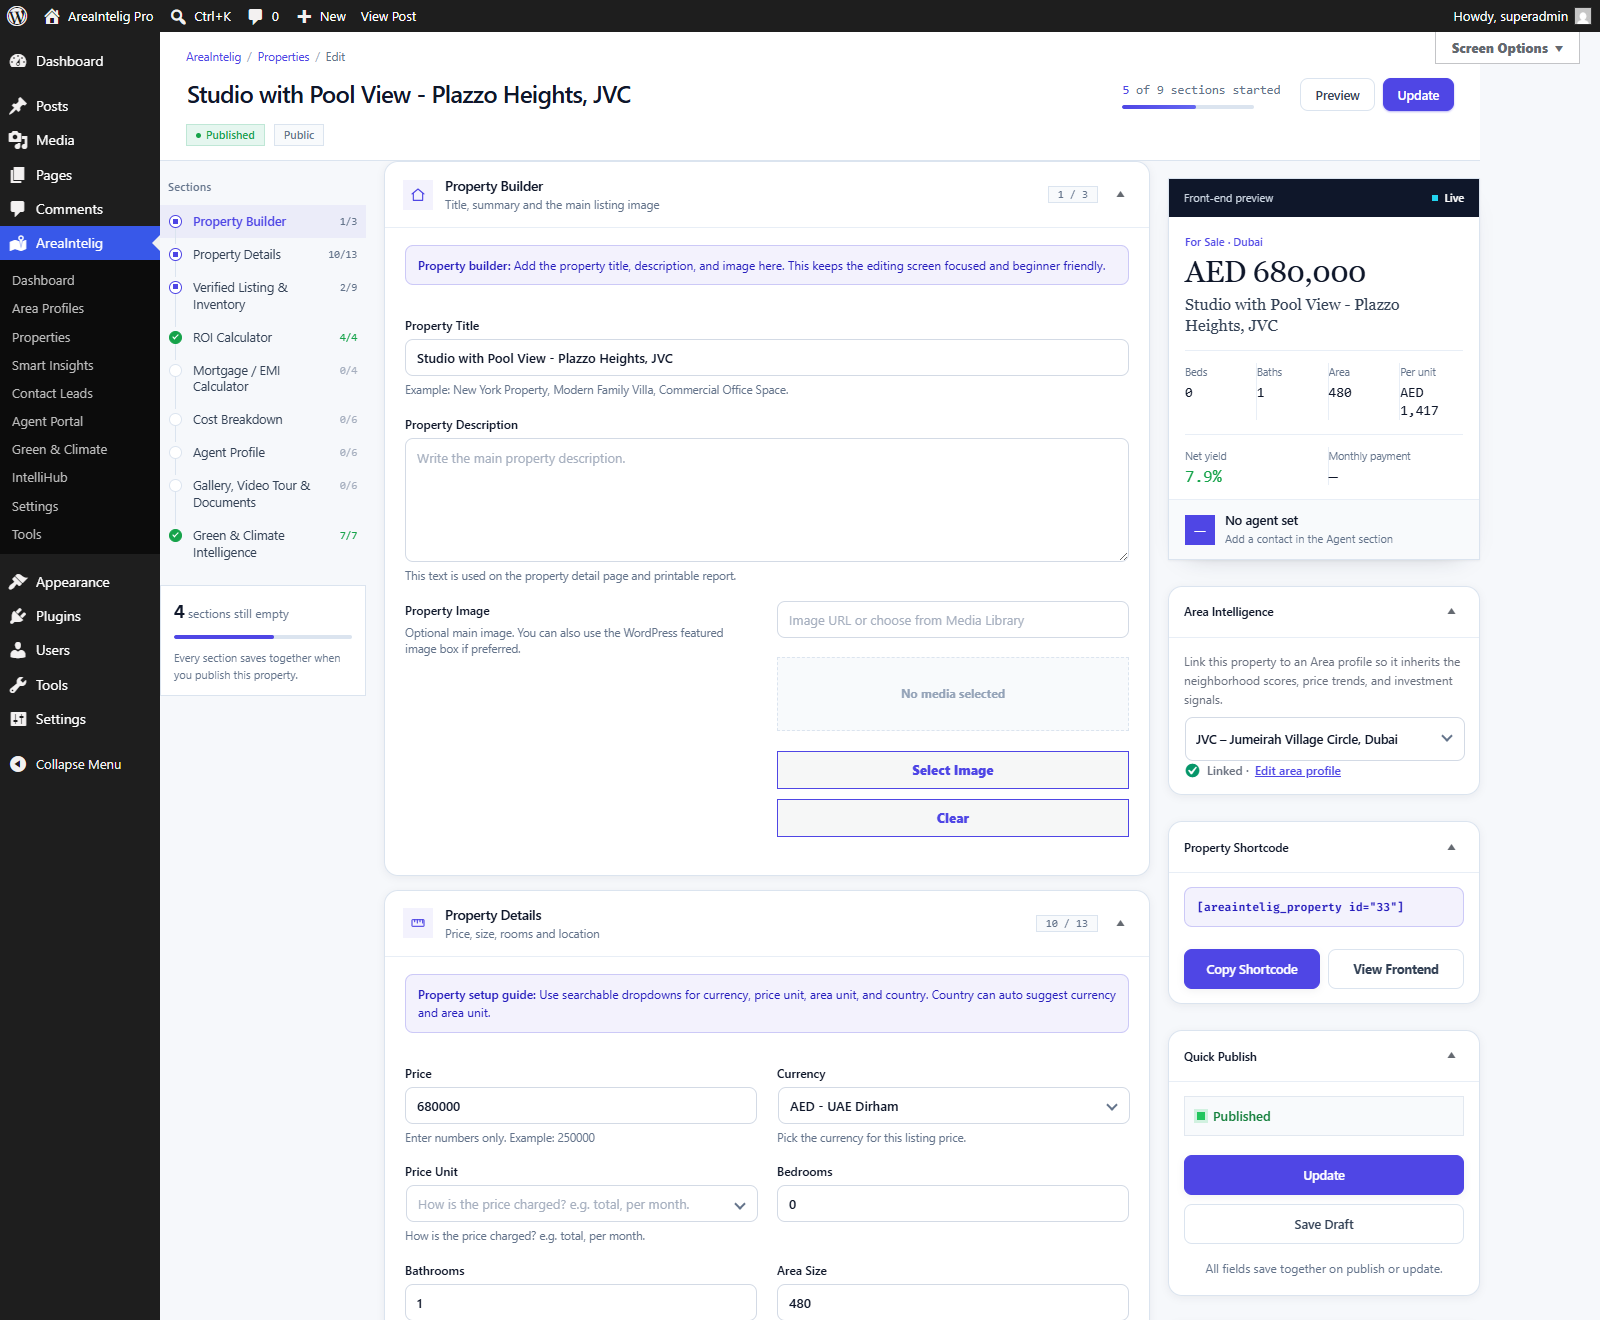Select the Property Builder section indicator

pyautogui.click(x=176, y=221)
